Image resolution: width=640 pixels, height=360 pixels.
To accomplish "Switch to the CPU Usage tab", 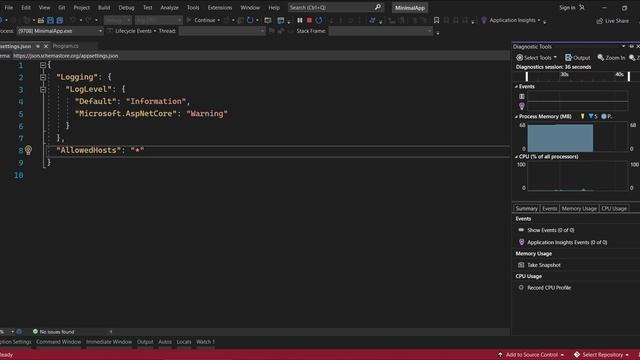I will 613,209.
